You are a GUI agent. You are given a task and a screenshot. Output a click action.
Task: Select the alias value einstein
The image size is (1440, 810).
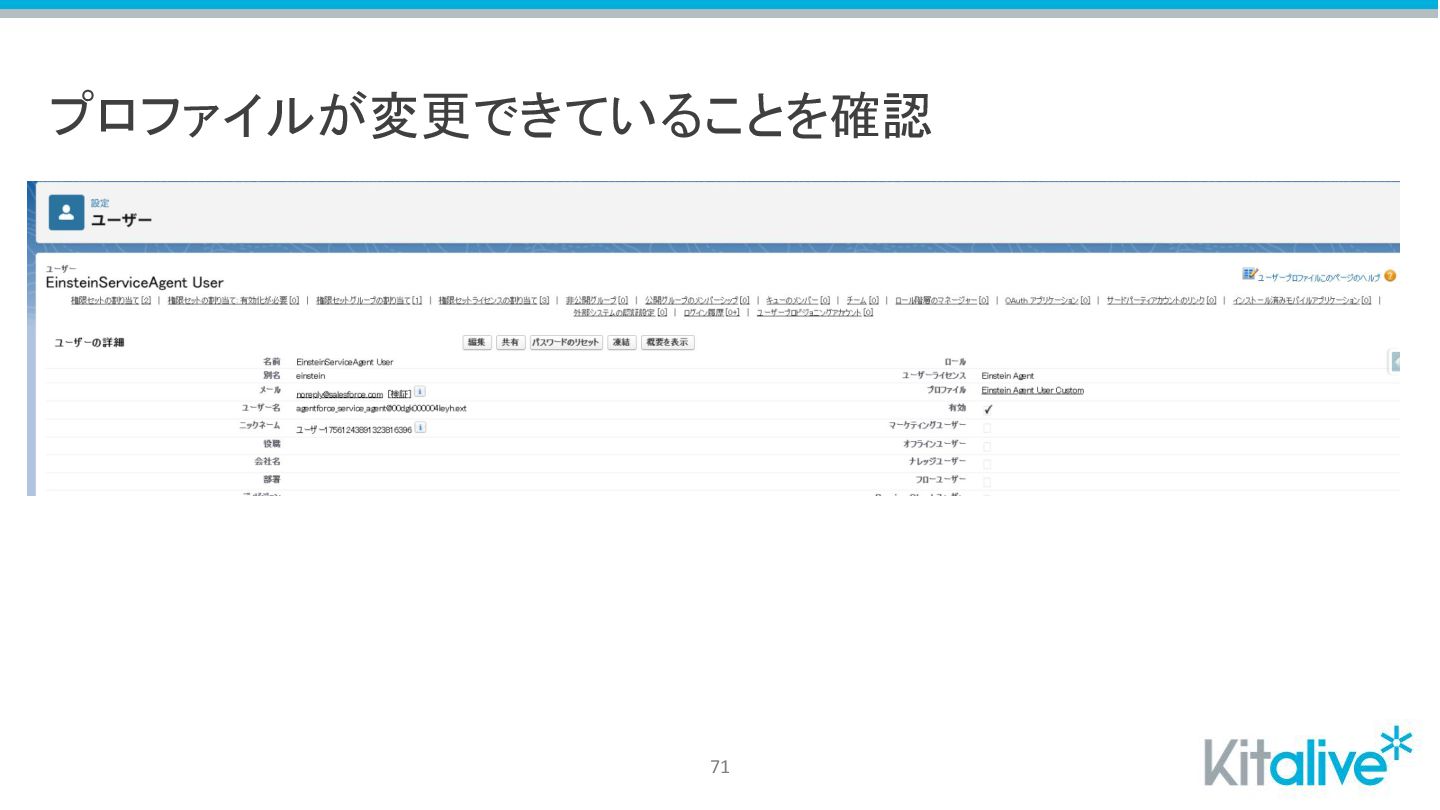pos(311,375)
